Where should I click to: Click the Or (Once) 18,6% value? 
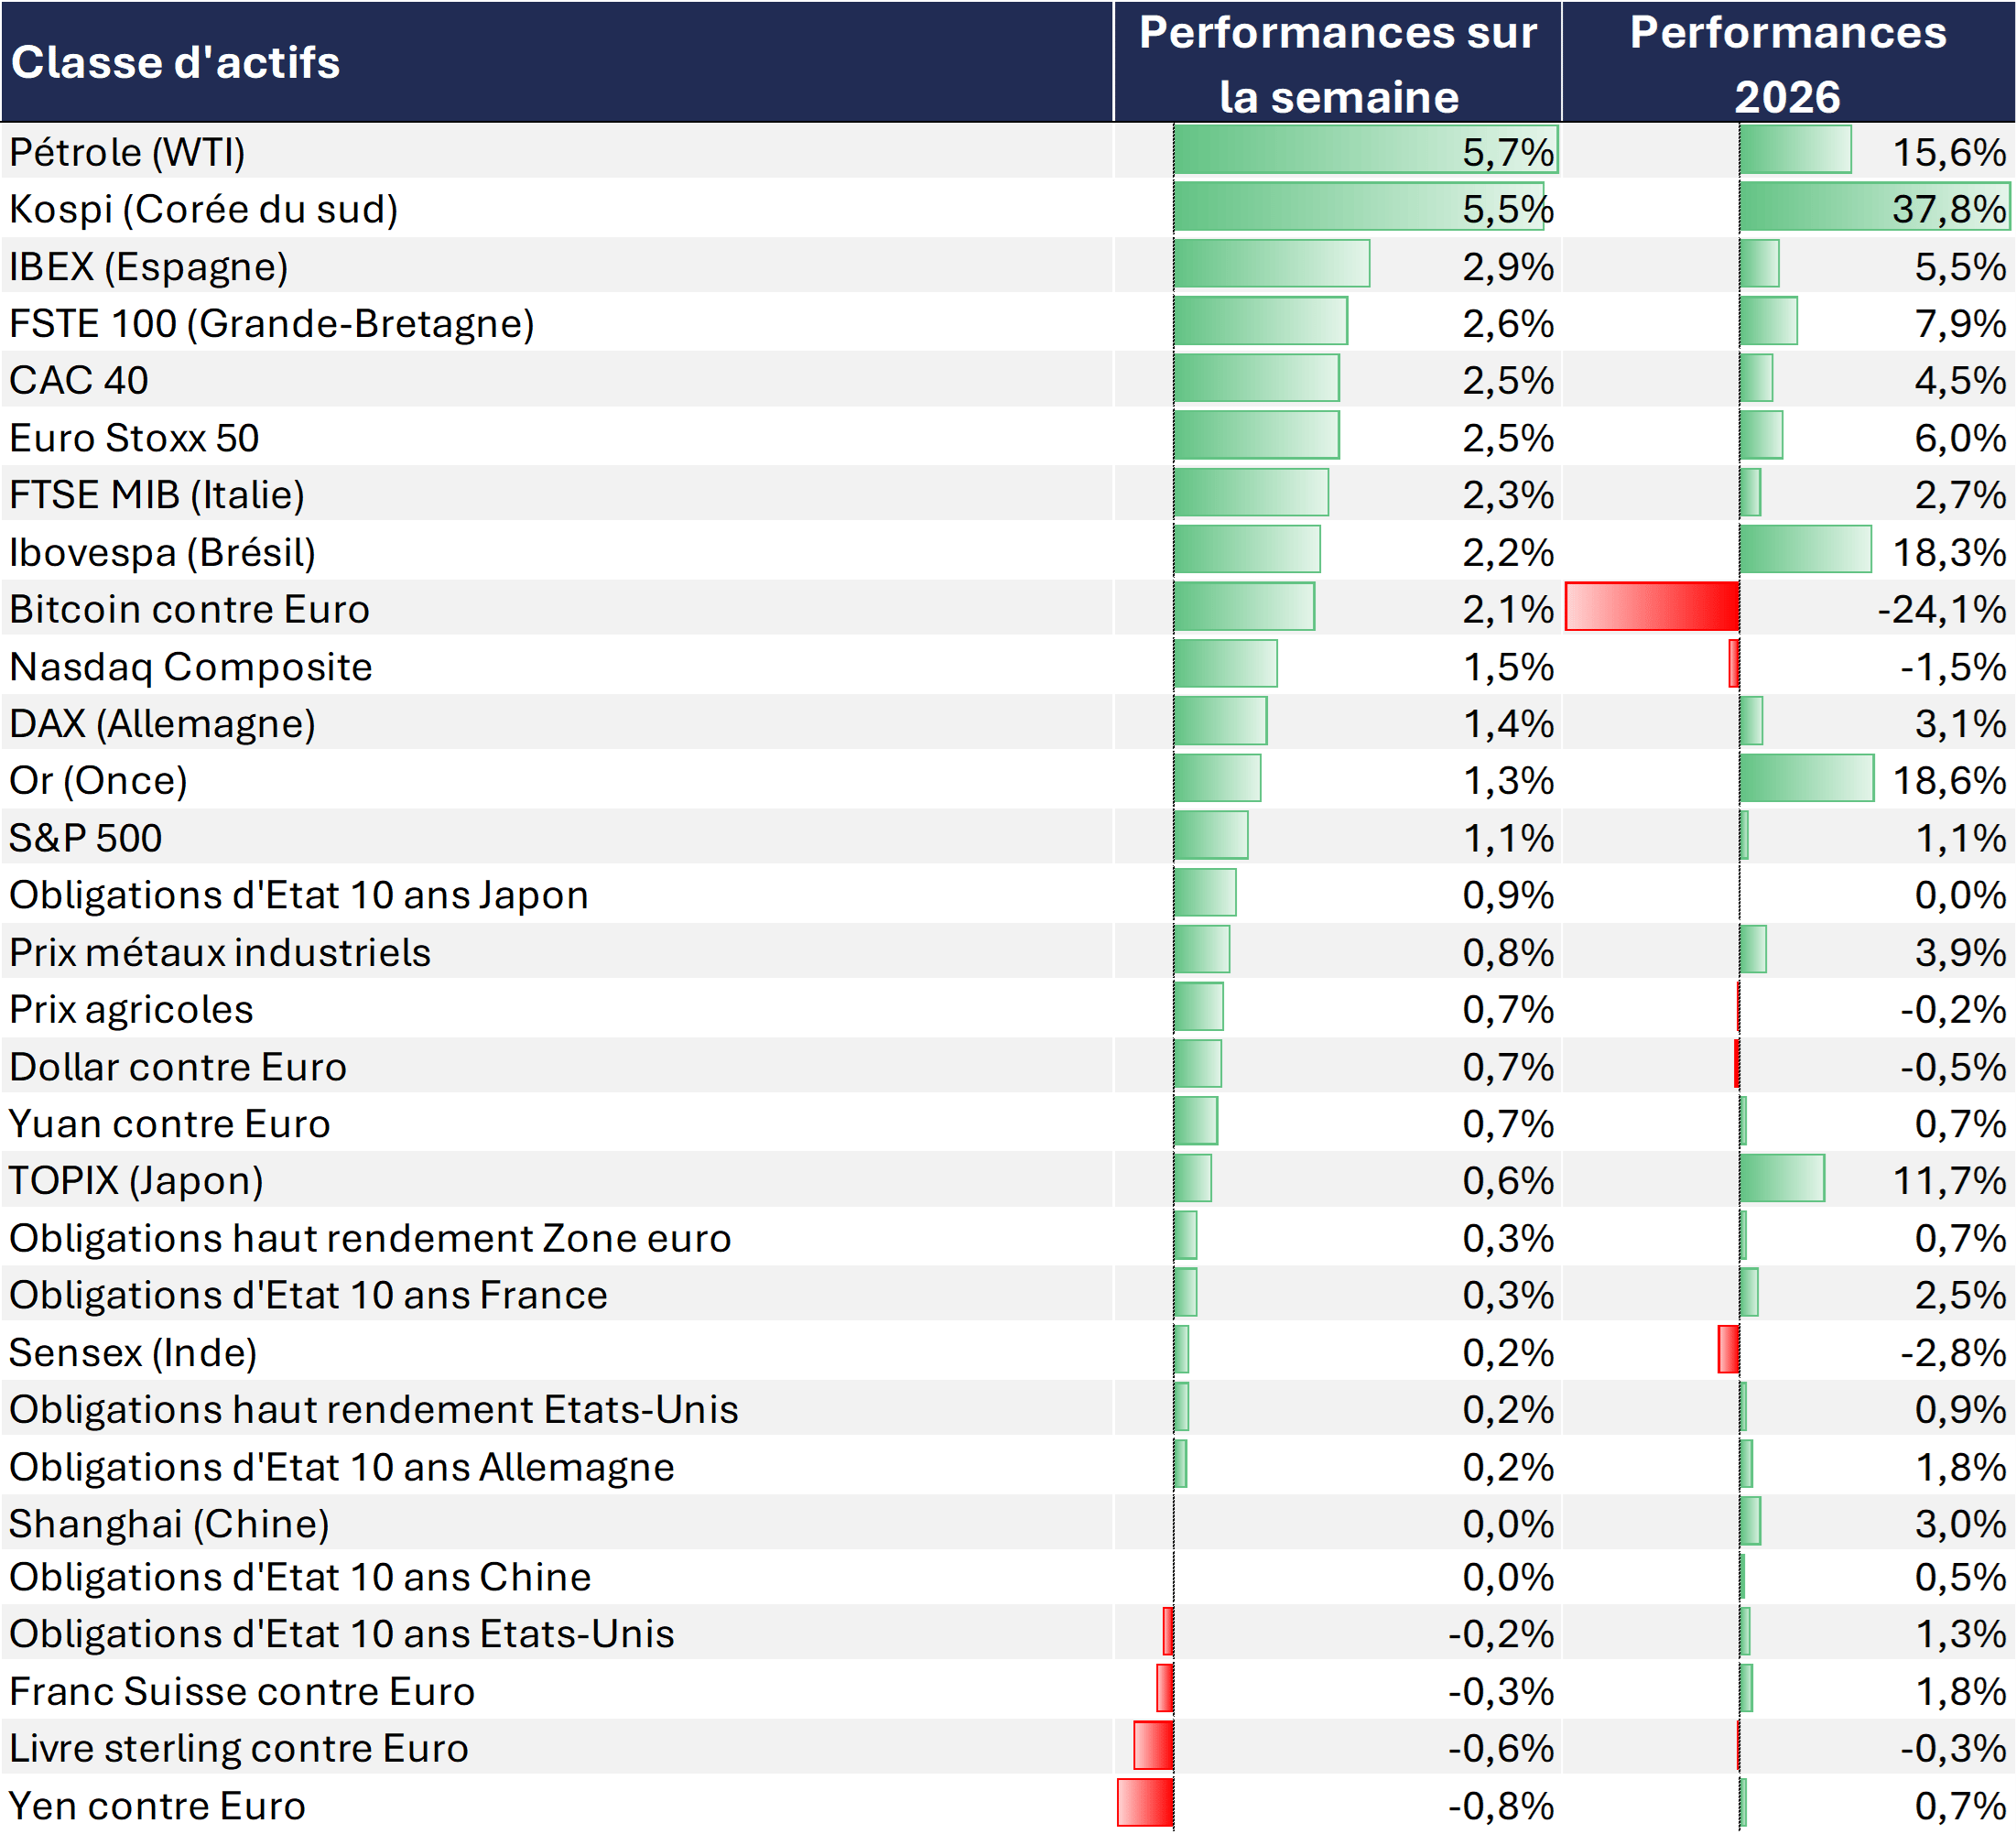[1948, 780]
